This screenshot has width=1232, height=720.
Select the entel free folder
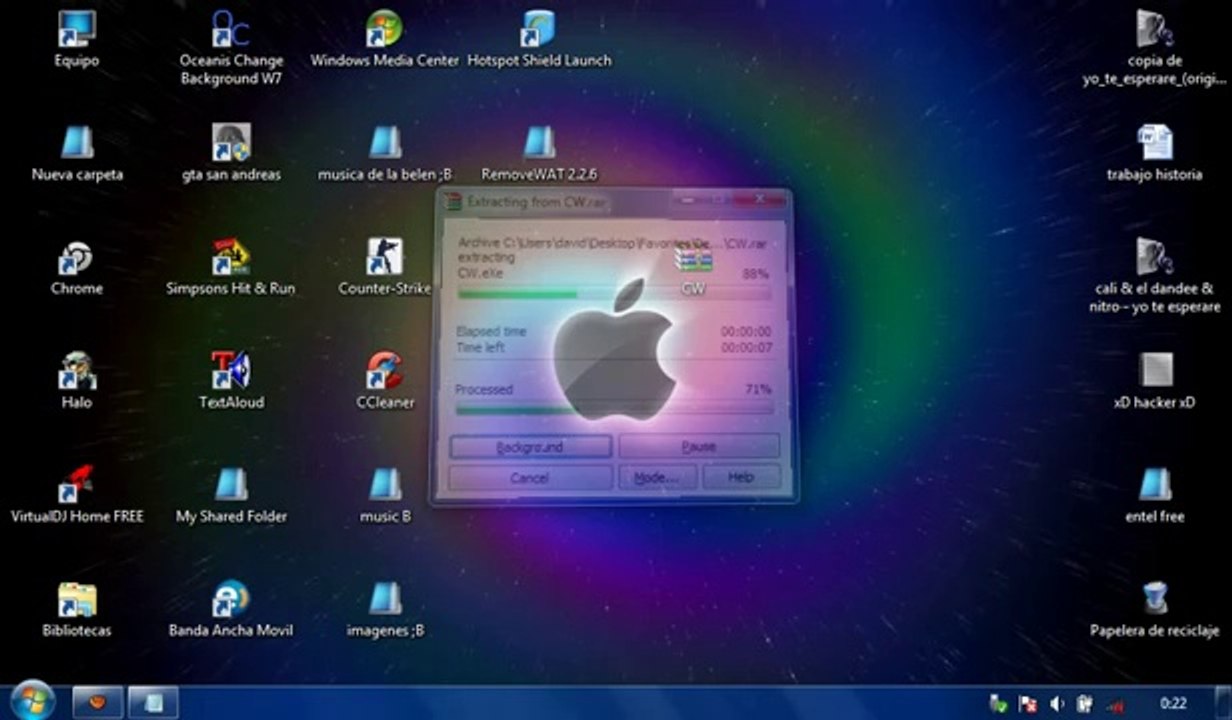point(1155,496)
